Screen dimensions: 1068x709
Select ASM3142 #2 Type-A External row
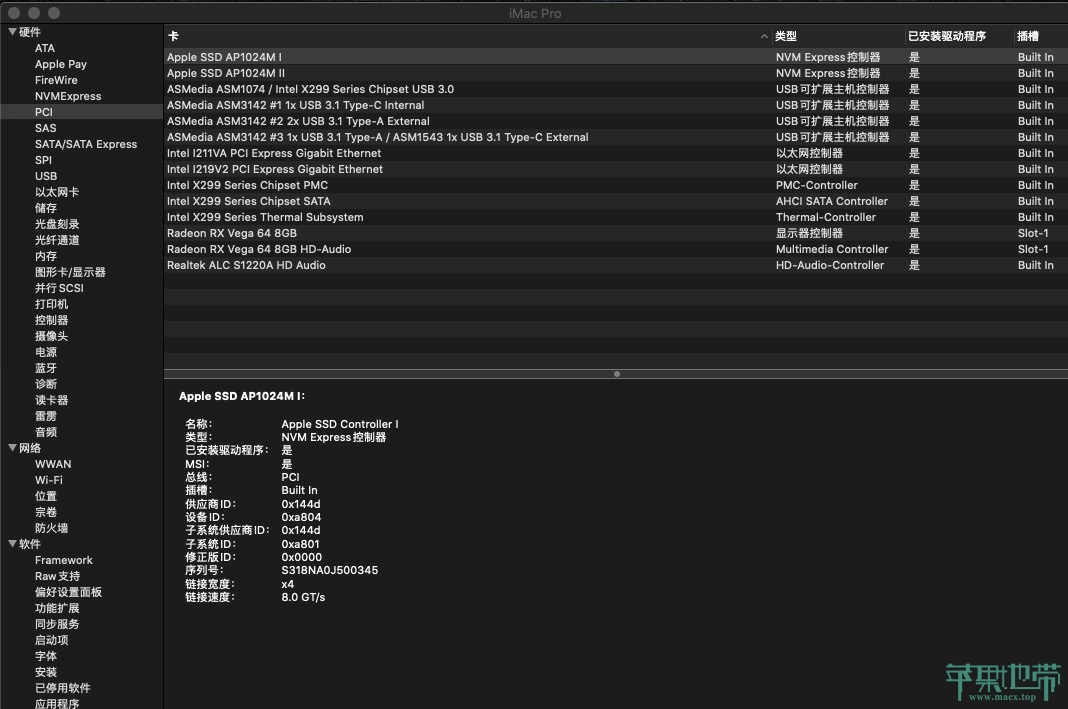616,121
